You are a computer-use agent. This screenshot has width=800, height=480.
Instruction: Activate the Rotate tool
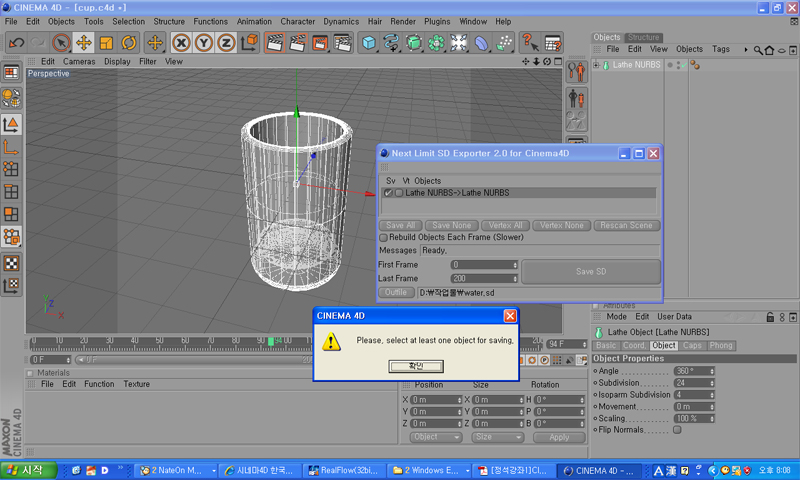(x=129, y=43)
